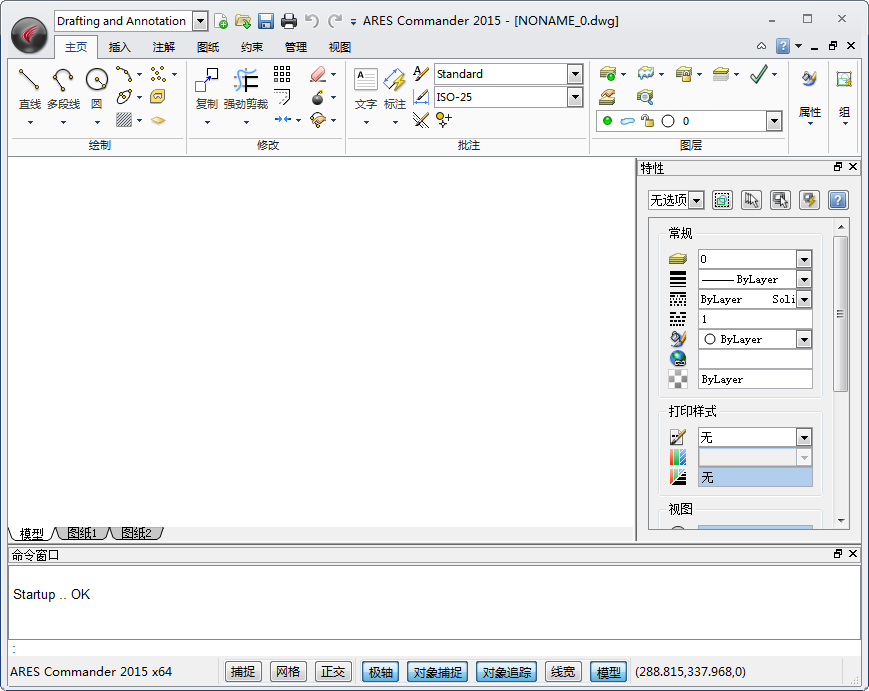Click the Save floppy disk icon
Viewport: 869px width, 691px height.
pos(266,21)
